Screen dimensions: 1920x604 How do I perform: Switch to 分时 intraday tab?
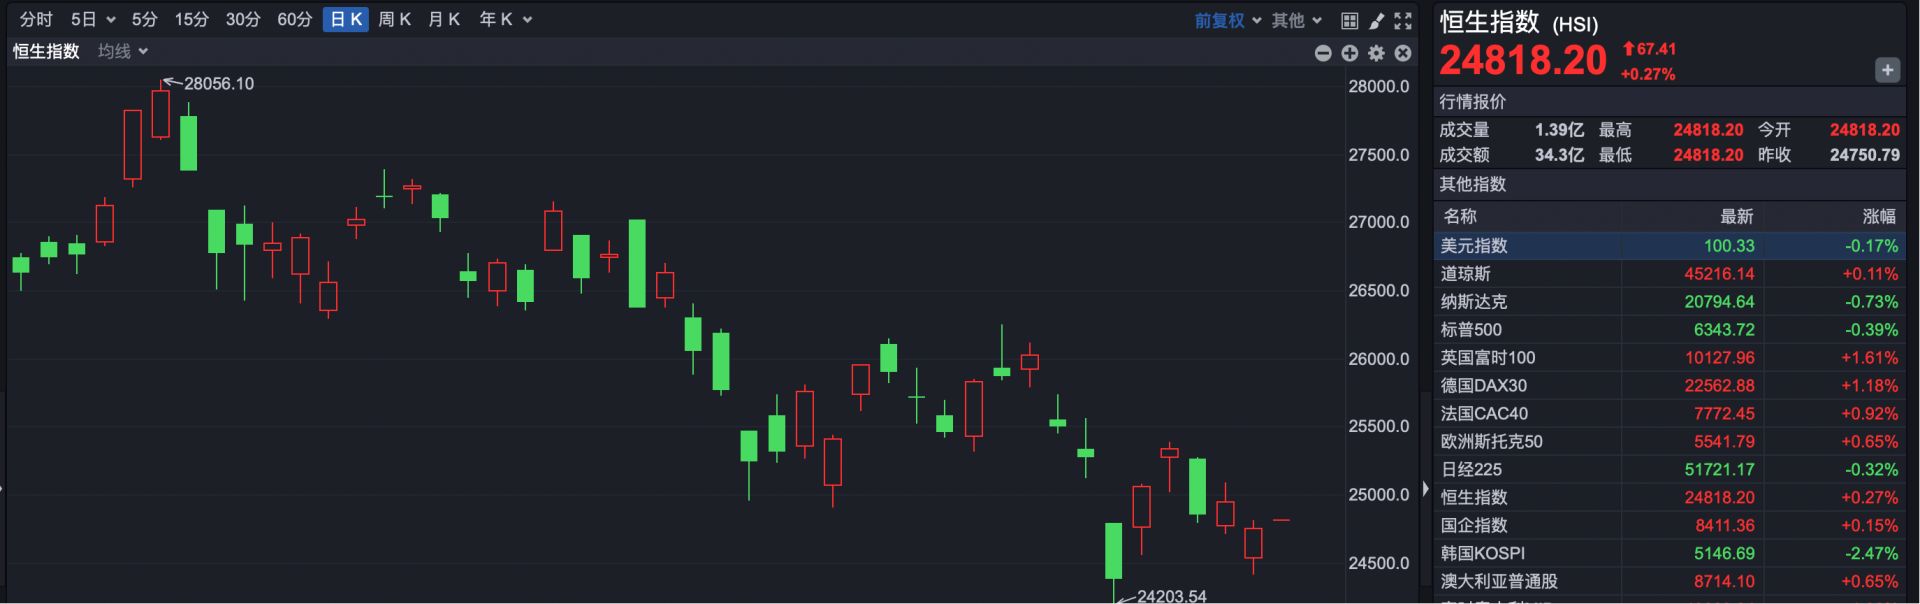pyautogui.click(x=36, y=20)
